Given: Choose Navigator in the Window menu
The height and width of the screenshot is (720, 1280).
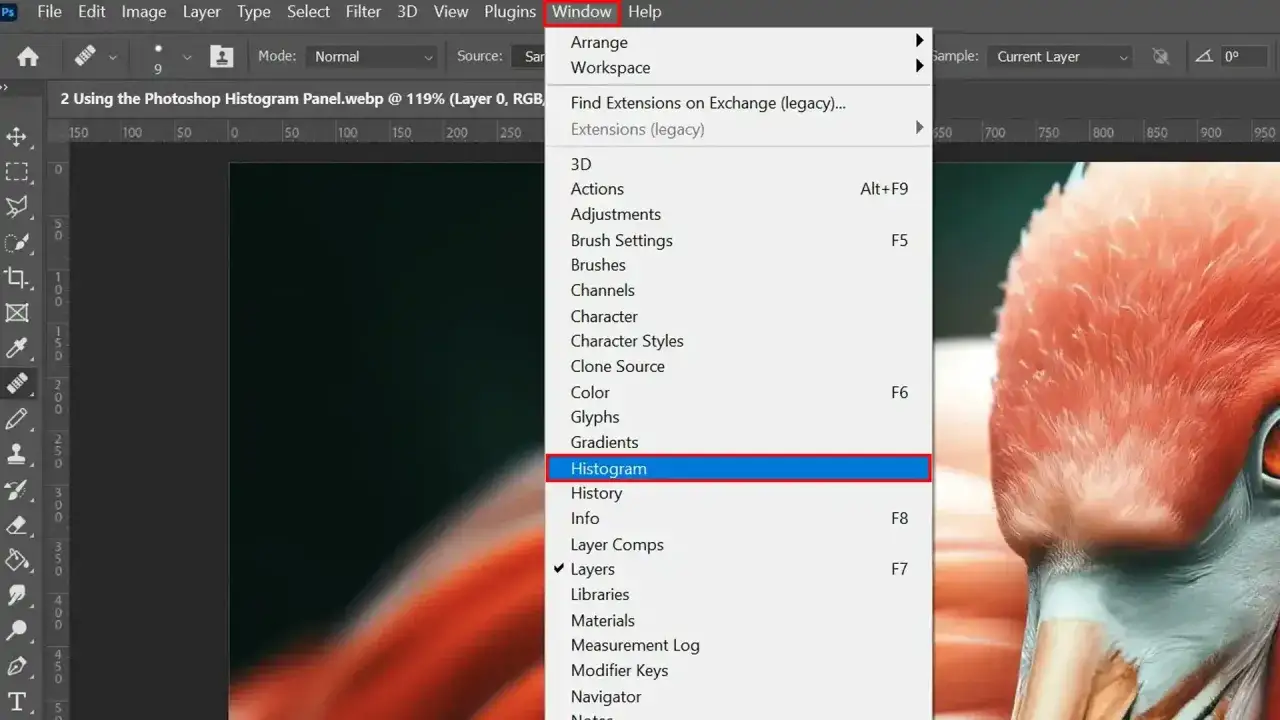Looking at the screenshot, I should (x=739, y=696).
